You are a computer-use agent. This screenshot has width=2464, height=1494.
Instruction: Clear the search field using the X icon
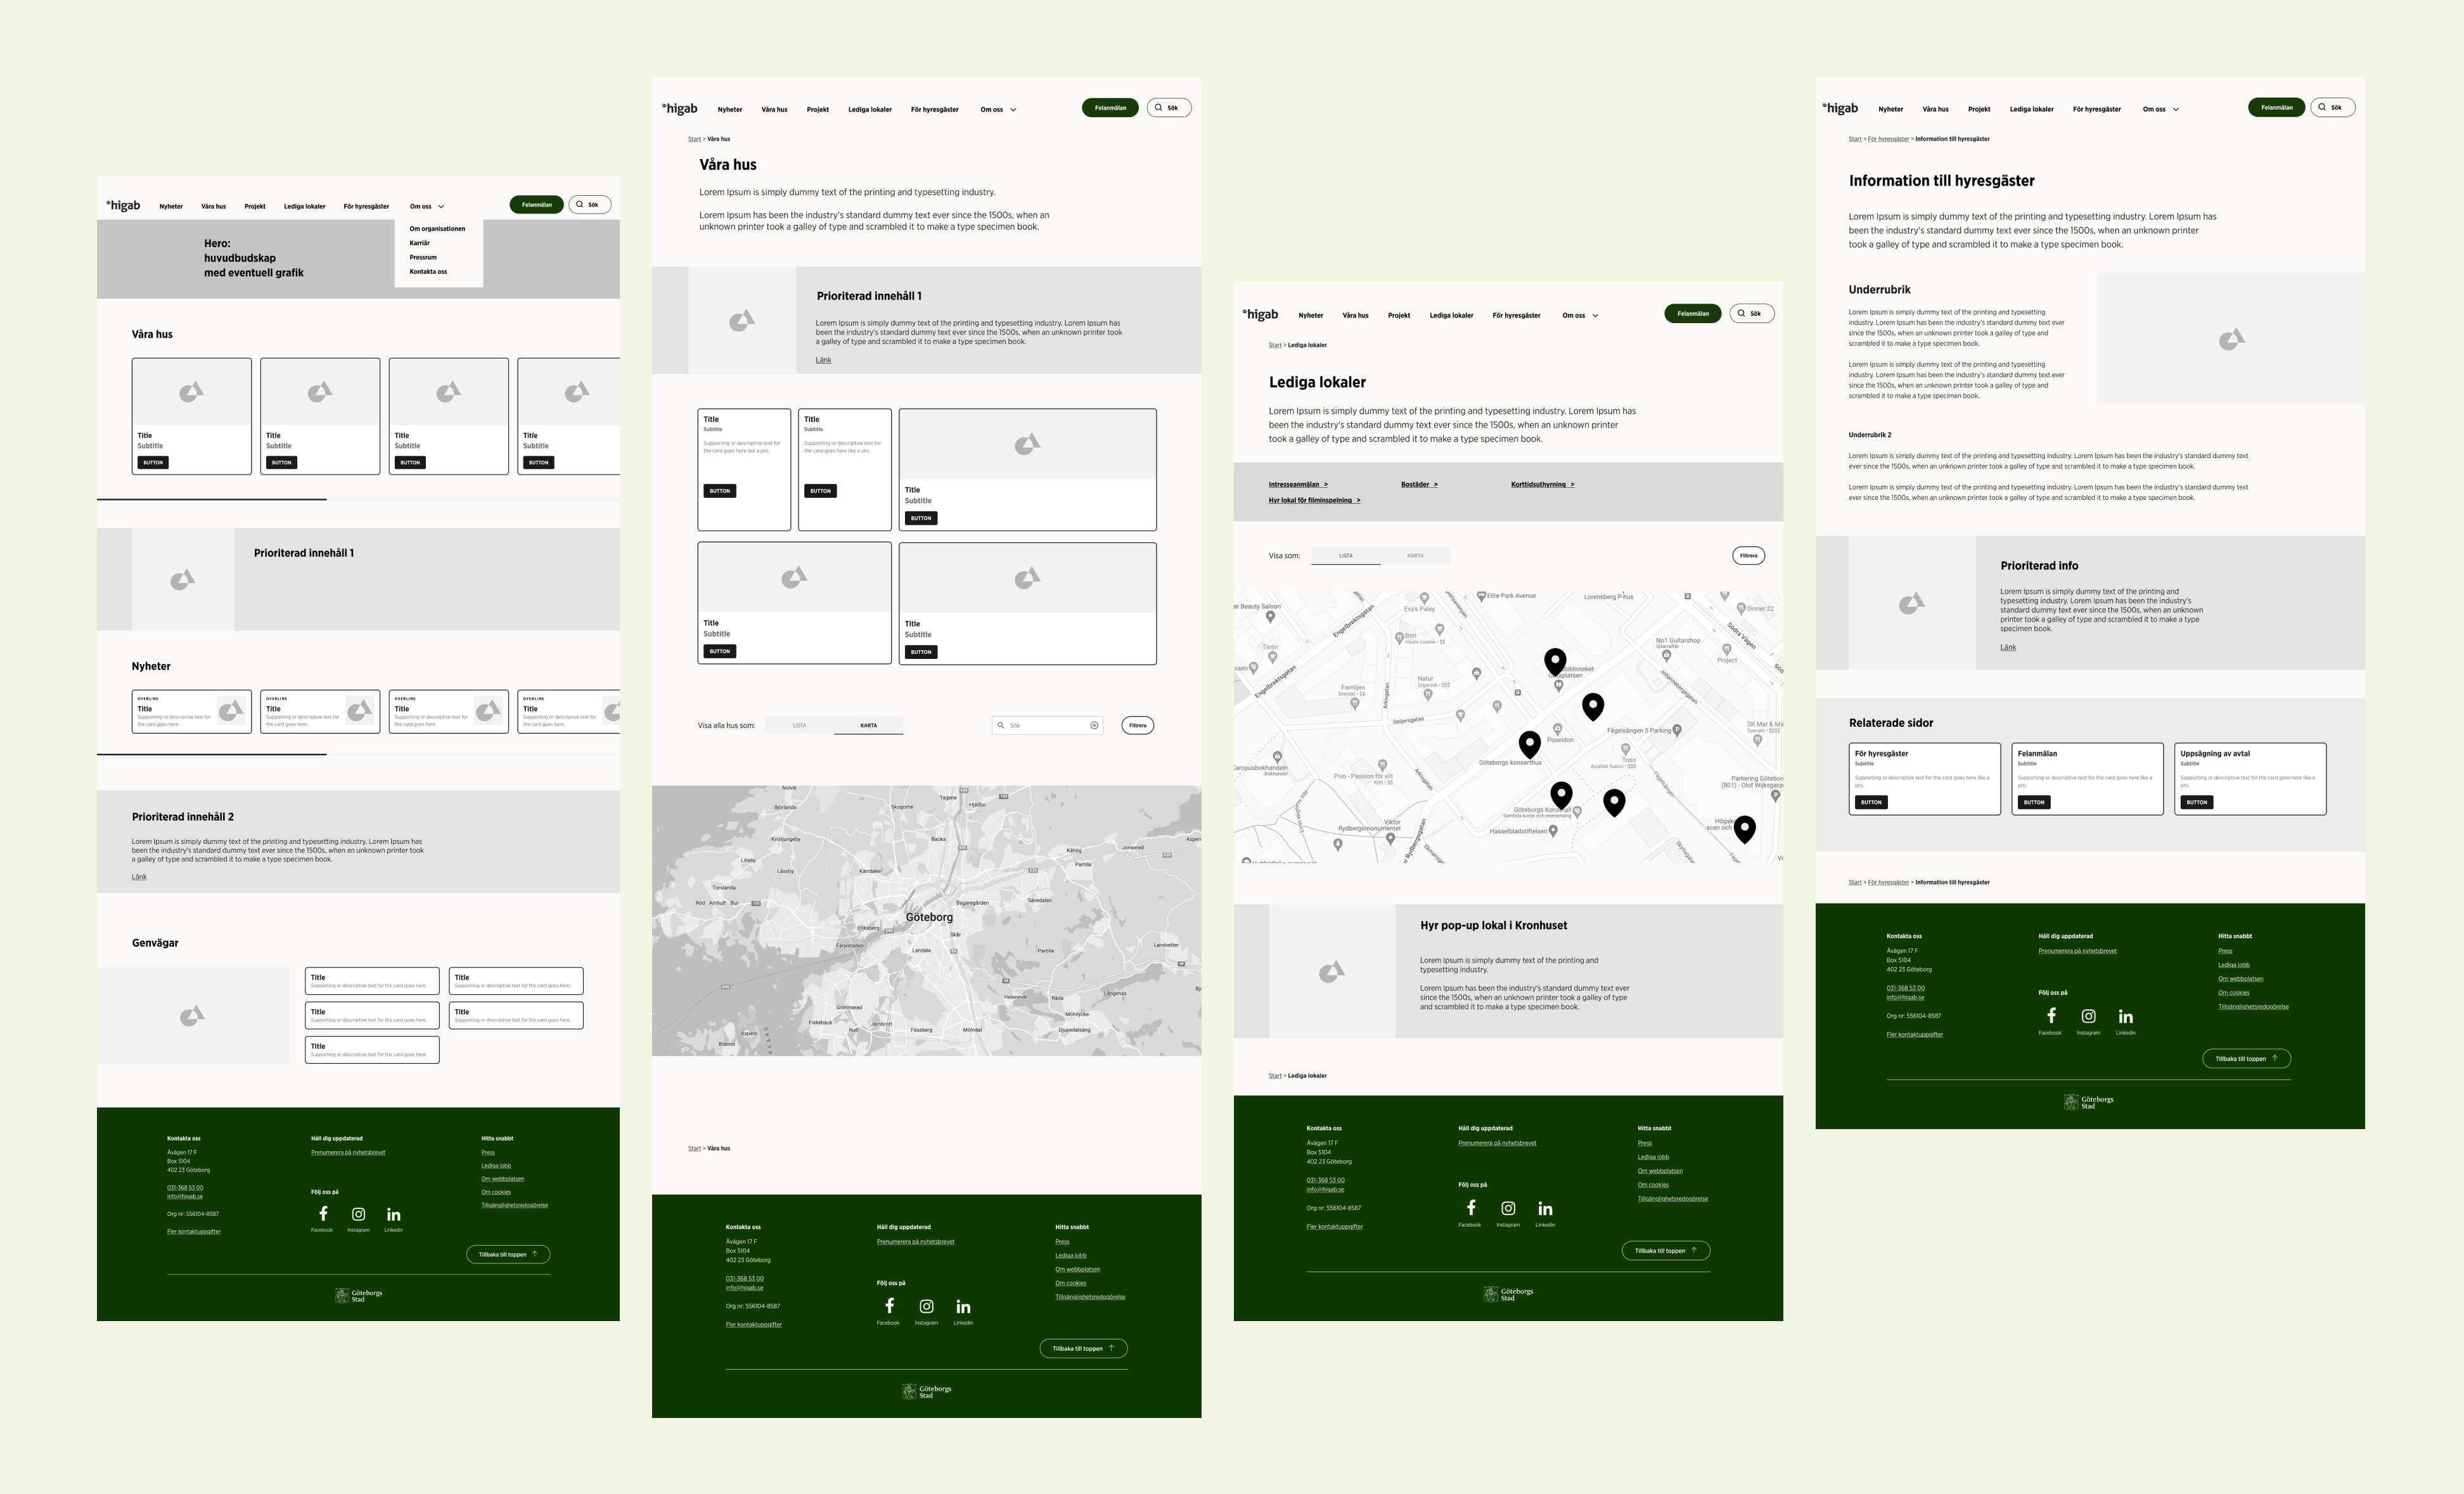(x=1093, y=725)
